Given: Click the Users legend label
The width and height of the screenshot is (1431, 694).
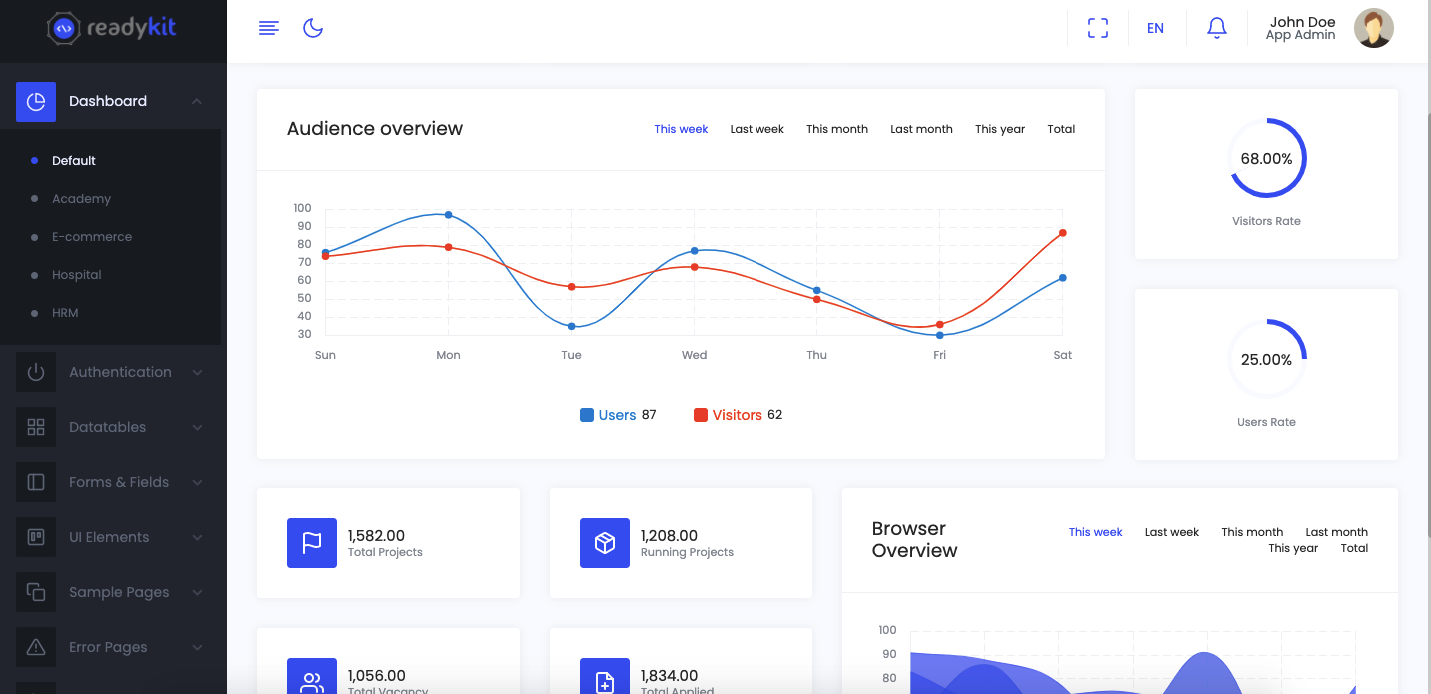Looking at the screenshot, I should tap(617, 415).
